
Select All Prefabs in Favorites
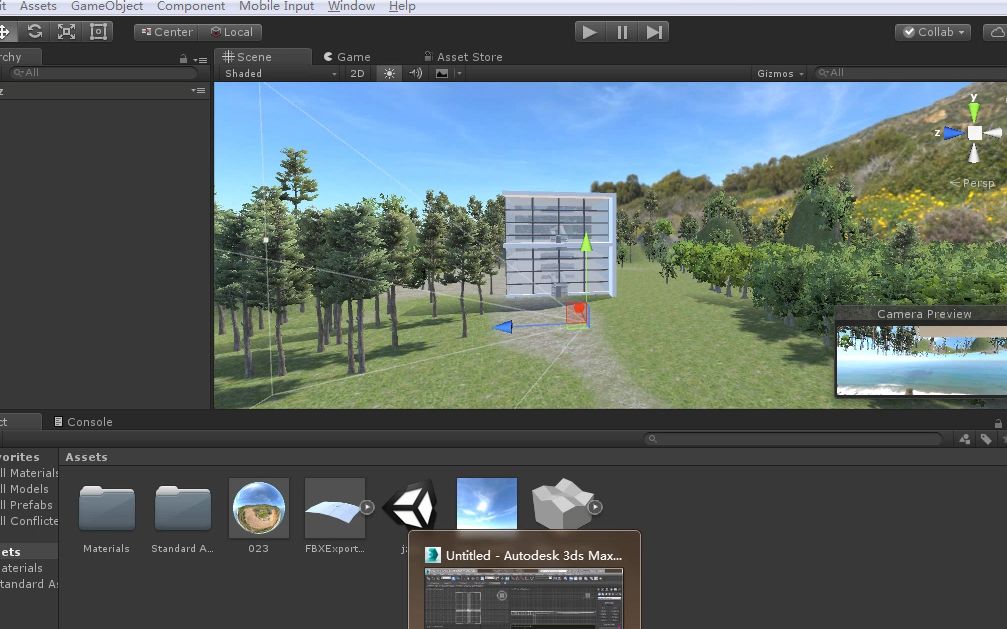point(24,505)
